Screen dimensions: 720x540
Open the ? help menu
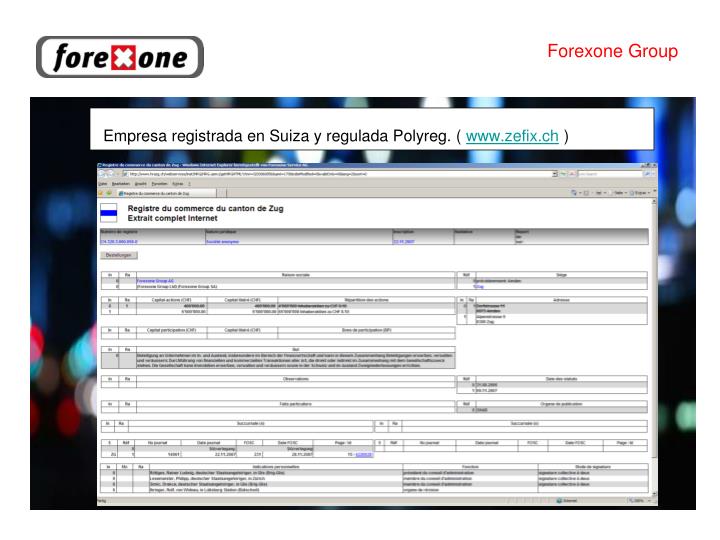pos(189,184)
